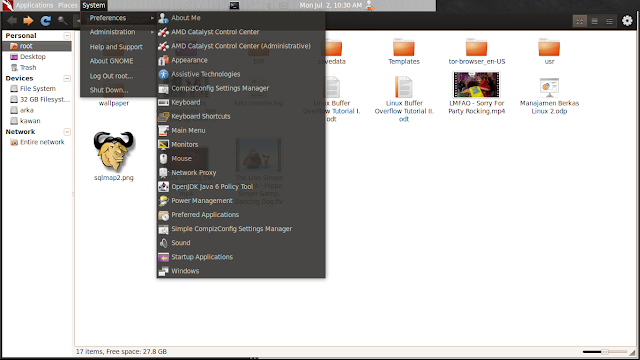Click the System menu in top panel
Image resolution: width=640 pixels, height=360 pixels.
click(x=93, y=5)
